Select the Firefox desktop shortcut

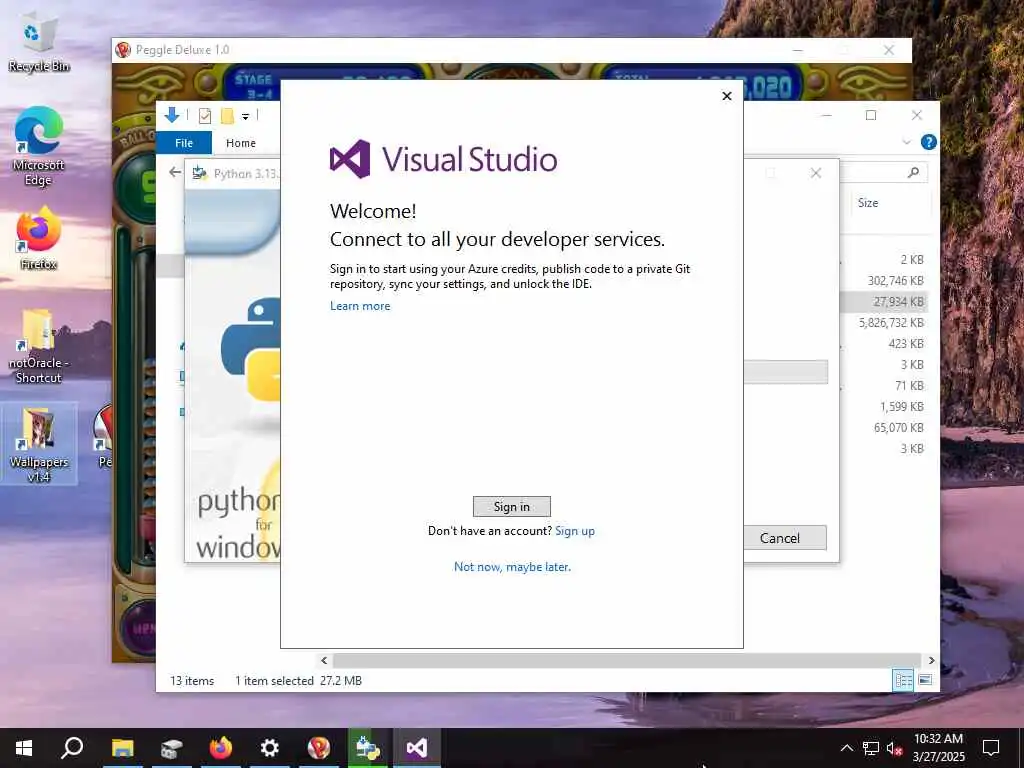39,238
